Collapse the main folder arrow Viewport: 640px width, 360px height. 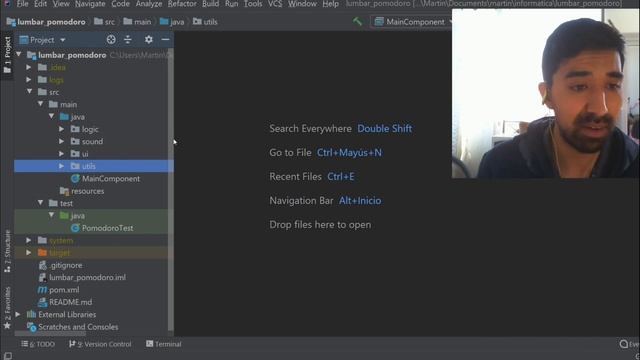click(x=40, y=104)
